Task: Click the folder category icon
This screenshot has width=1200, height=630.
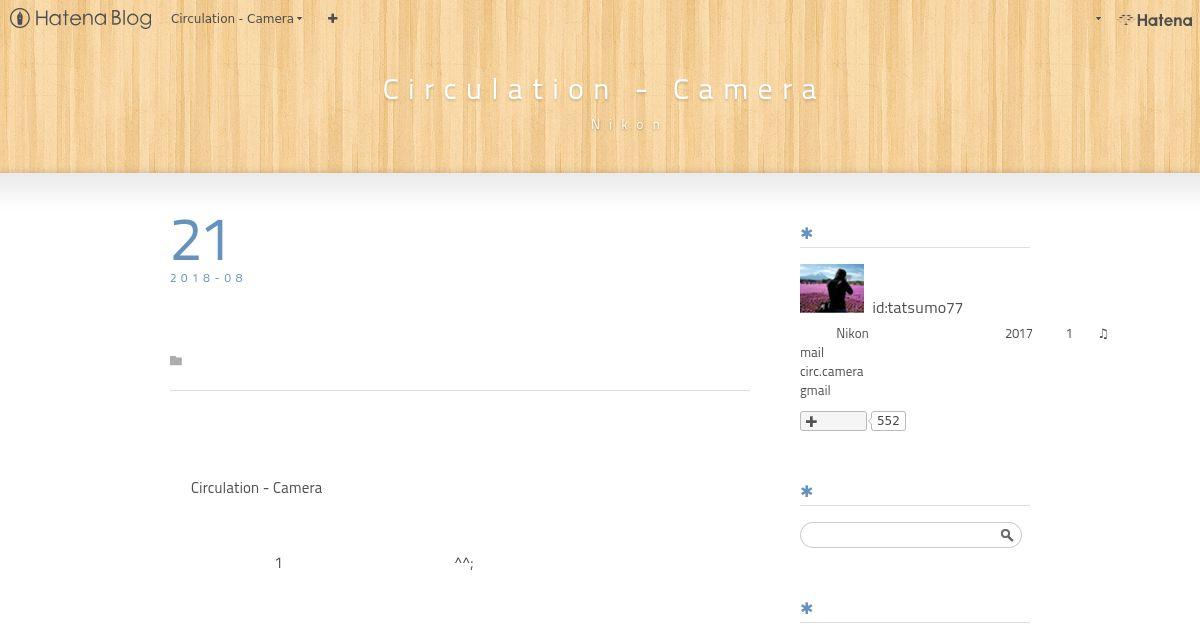Action: pyautogui.click(x=176, y=361)
